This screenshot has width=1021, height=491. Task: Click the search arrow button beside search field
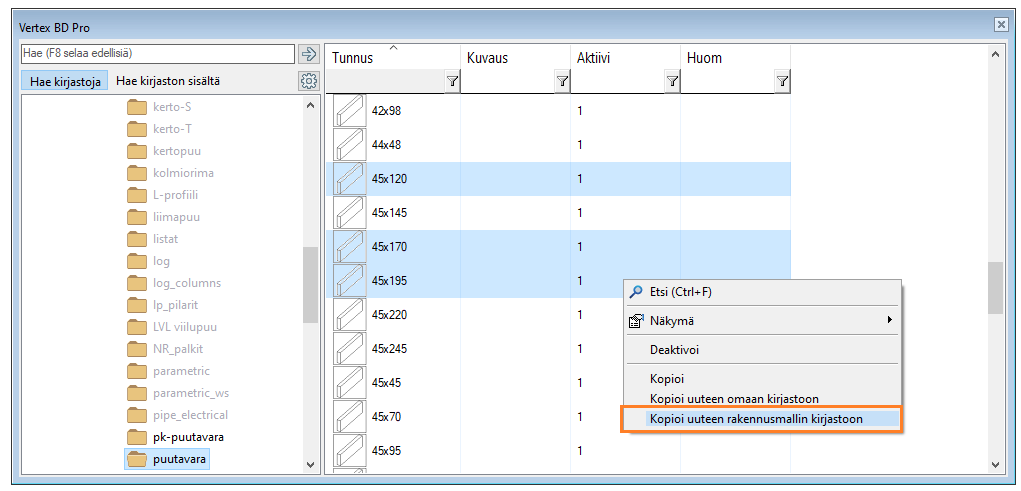pos(308,54)
